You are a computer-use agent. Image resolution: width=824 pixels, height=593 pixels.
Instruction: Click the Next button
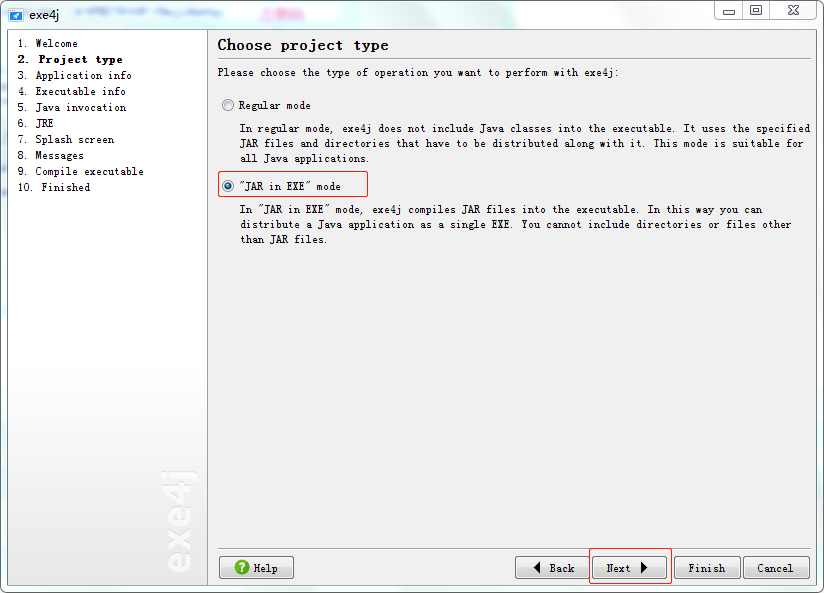coord(629,568)
